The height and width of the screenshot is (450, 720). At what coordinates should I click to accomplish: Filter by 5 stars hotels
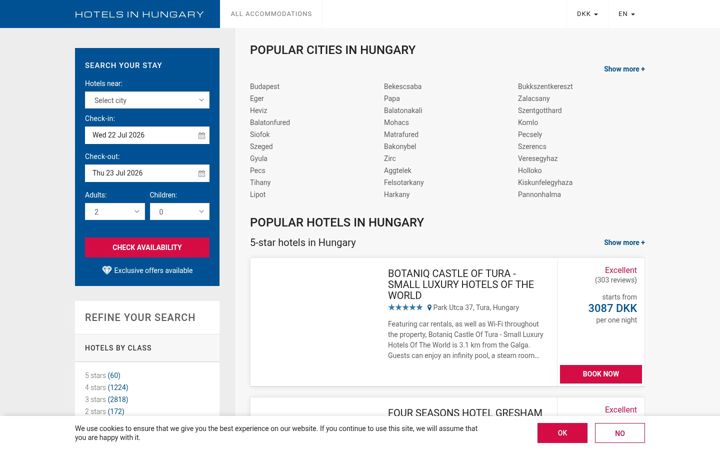click(x=102, y=376)
